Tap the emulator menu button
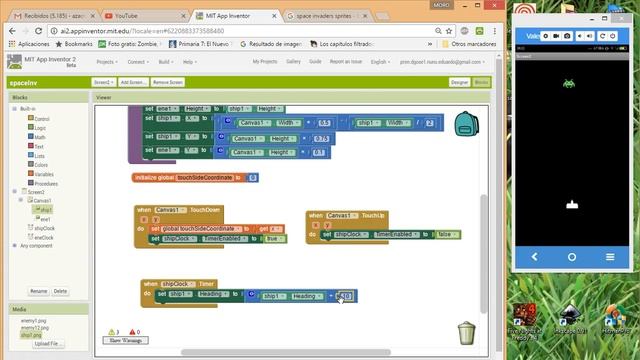Screen dimensions: 640x360 610,257
